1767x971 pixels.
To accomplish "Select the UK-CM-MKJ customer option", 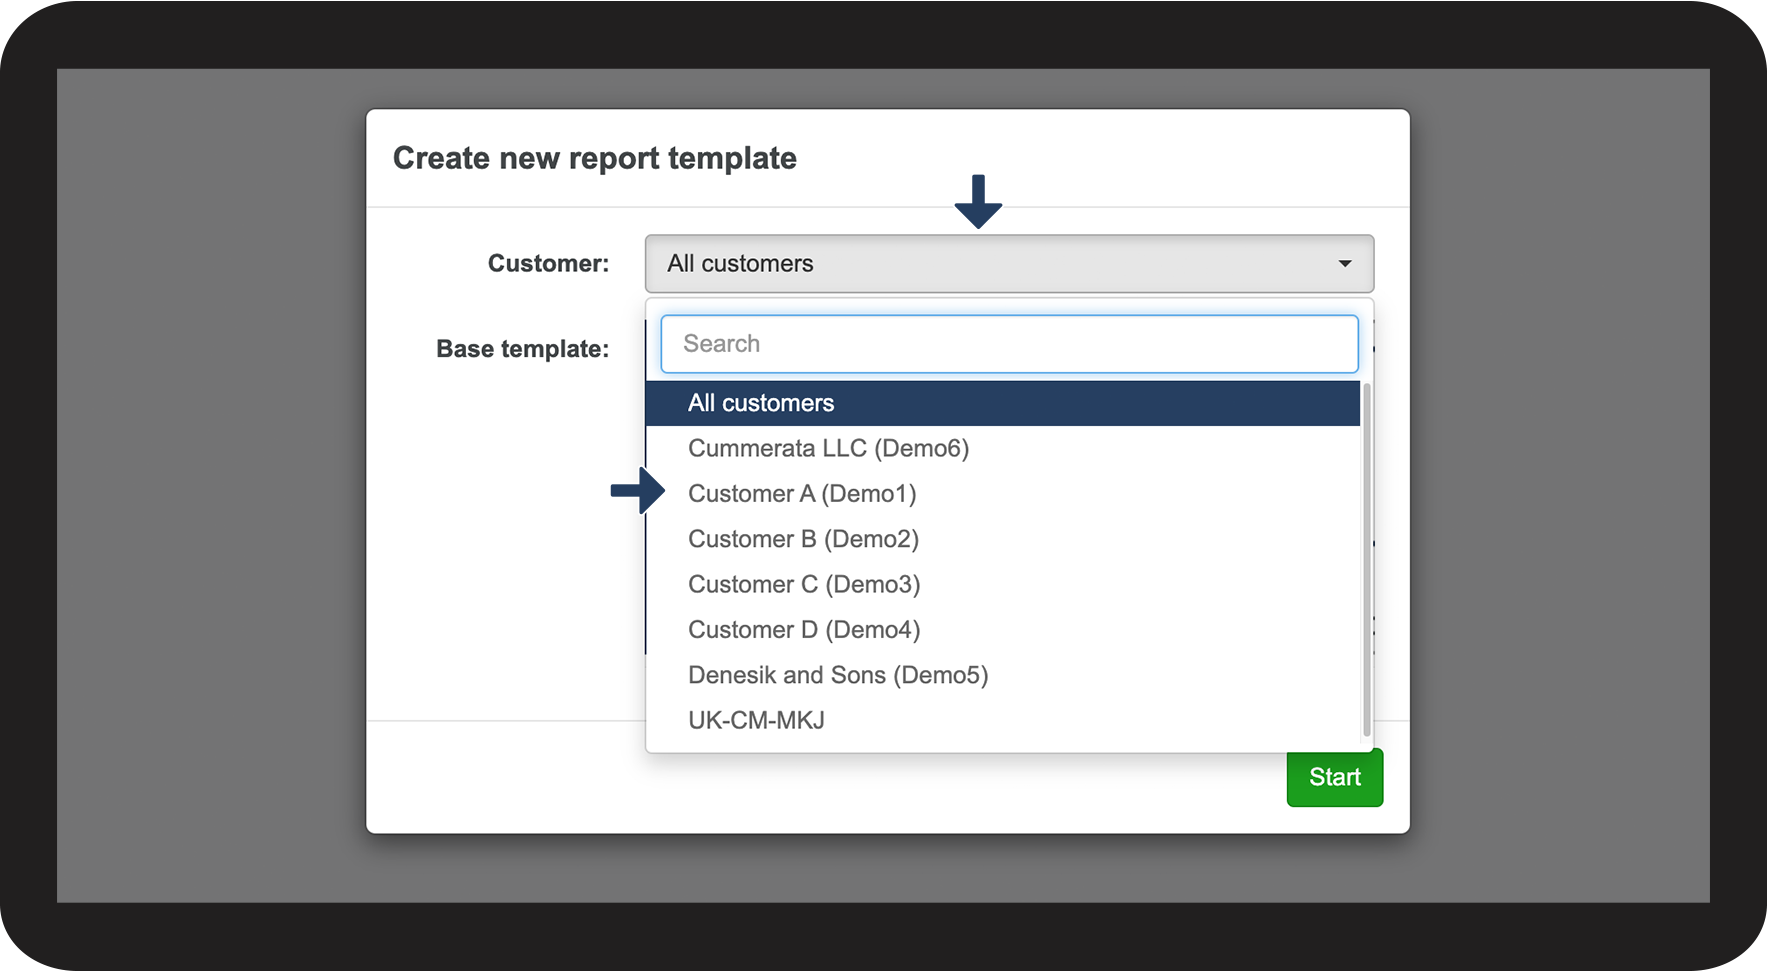I will [x=756, y=720].
